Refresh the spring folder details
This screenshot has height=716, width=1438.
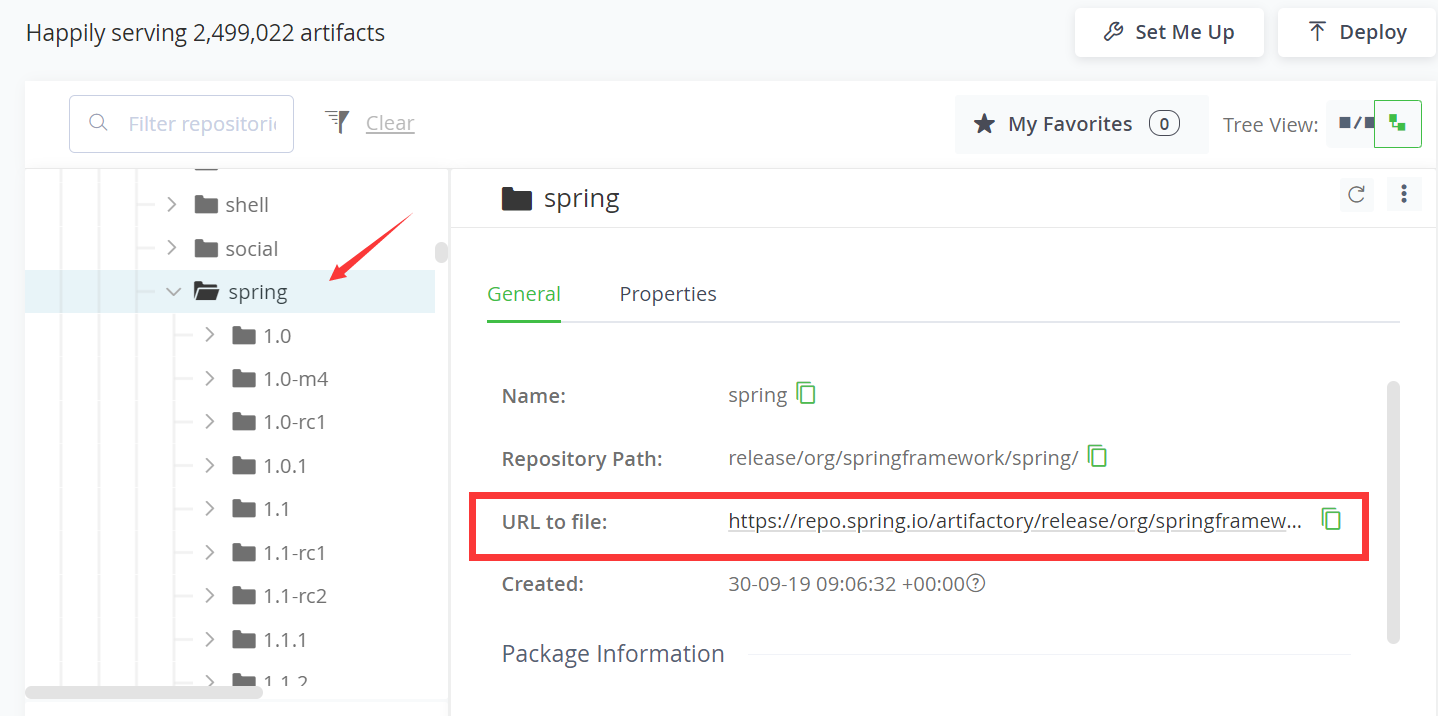click(x=1356, y=194)
